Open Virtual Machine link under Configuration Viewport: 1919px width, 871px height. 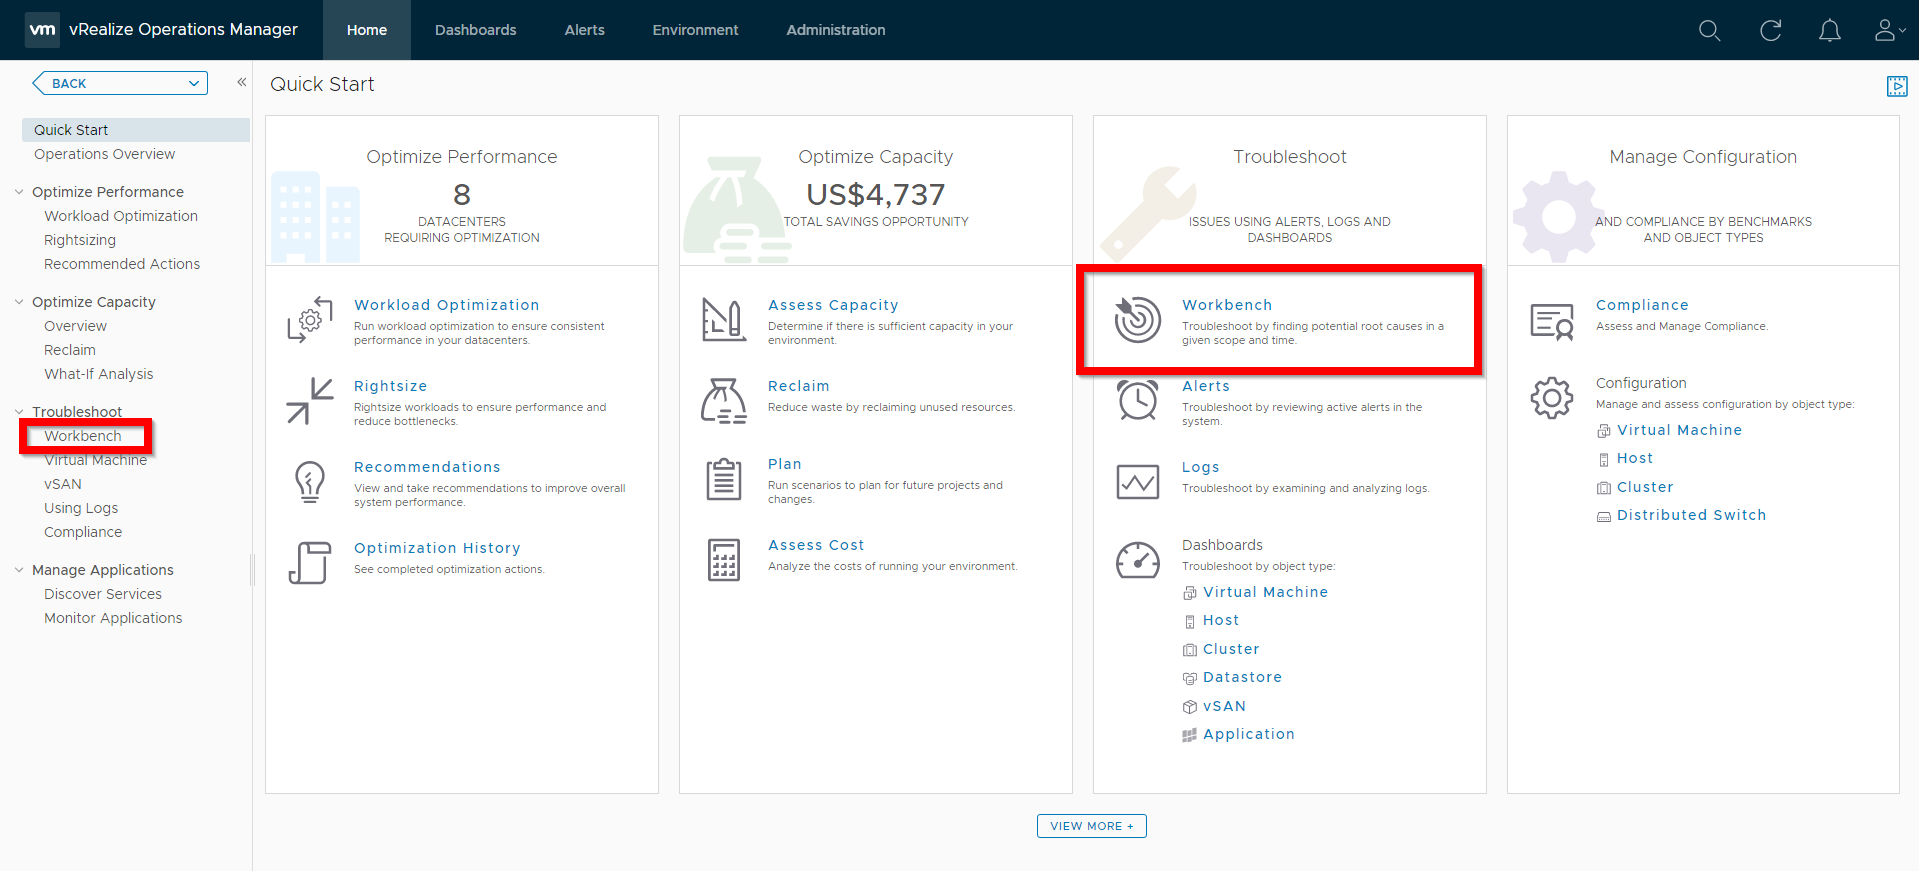coord(1679,430)
